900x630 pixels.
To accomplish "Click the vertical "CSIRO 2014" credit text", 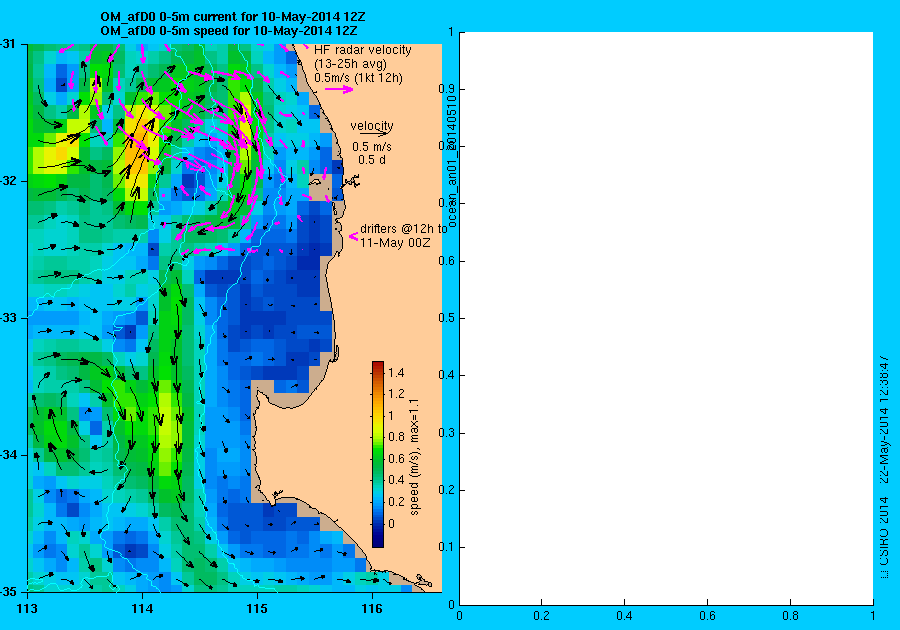I will click(x=885, y=531).
